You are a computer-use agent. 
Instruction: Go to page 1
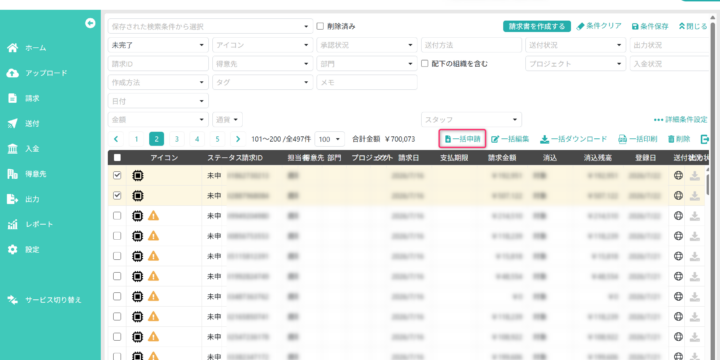coord(136,139)
